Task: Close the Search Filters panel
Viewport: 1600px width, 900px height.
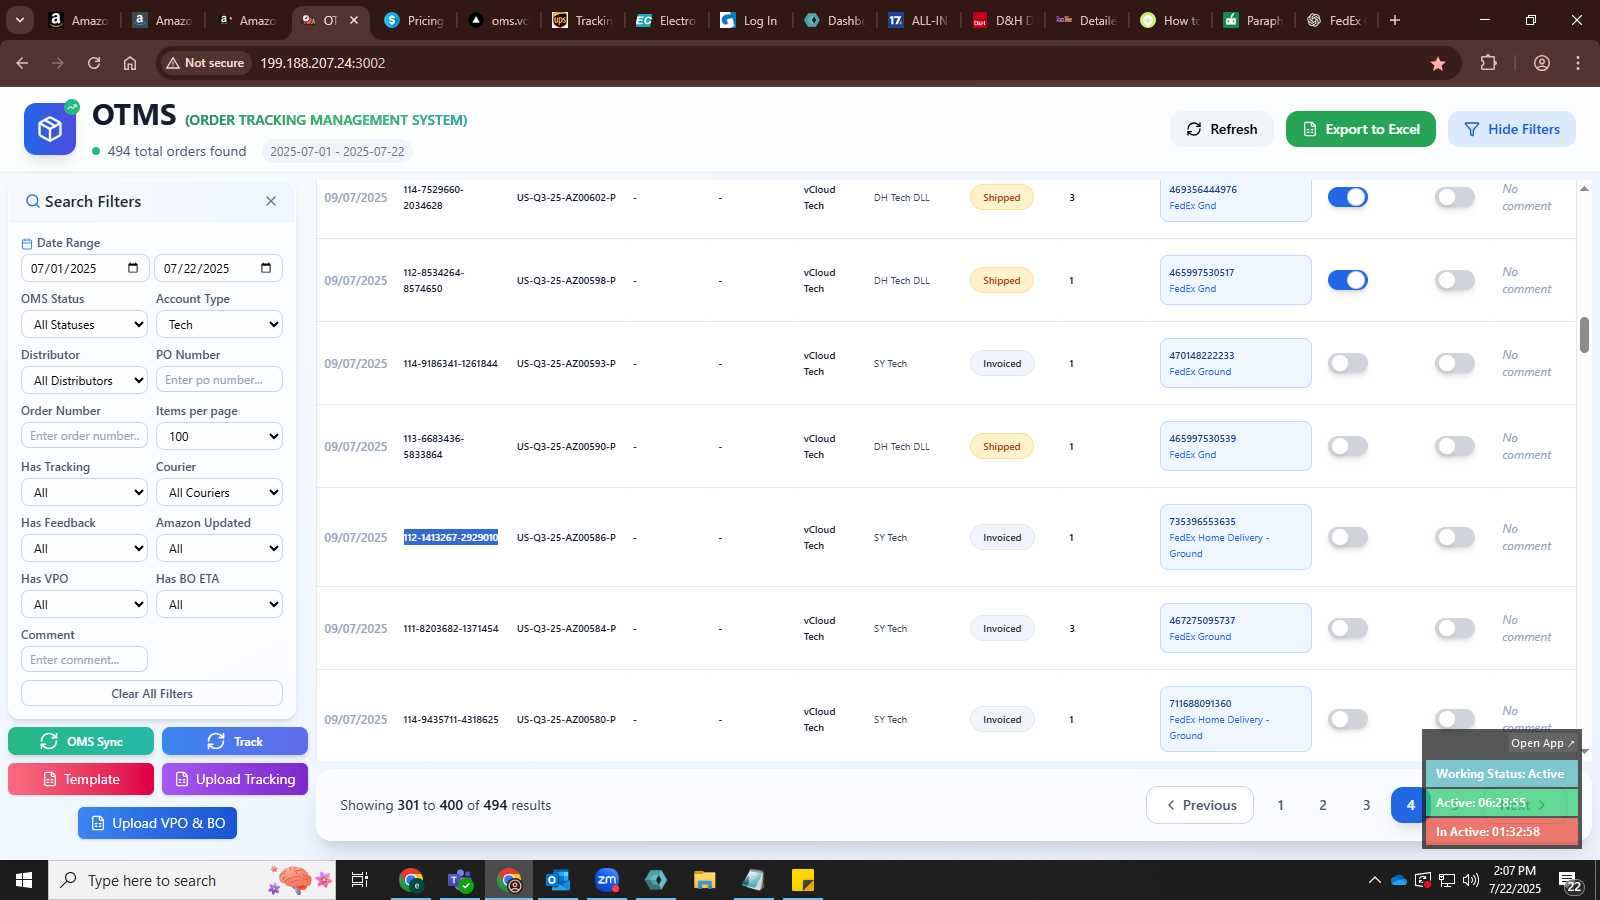Action: point(271,201)
